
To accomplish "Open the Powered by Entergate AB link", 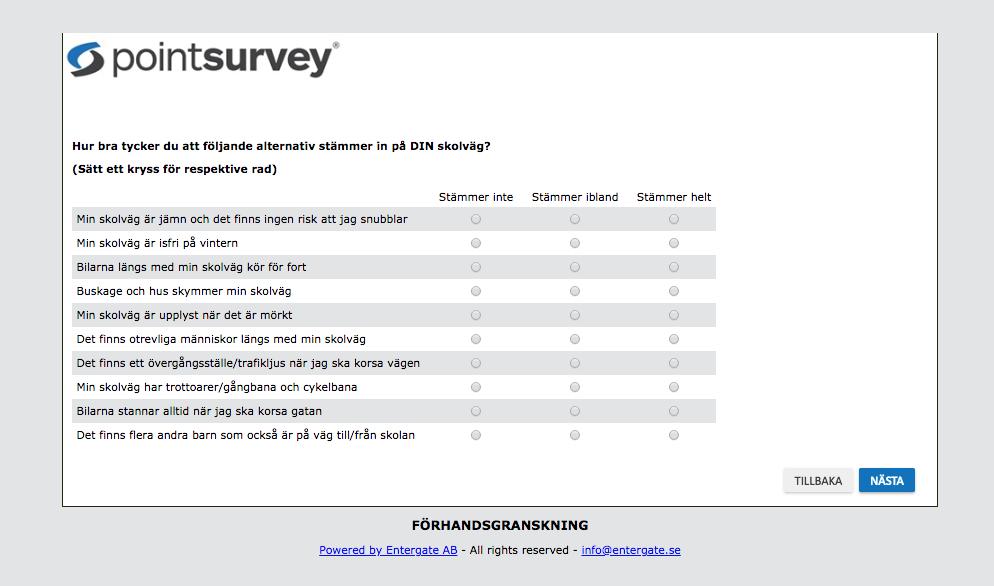I will (x=388, y=550).
